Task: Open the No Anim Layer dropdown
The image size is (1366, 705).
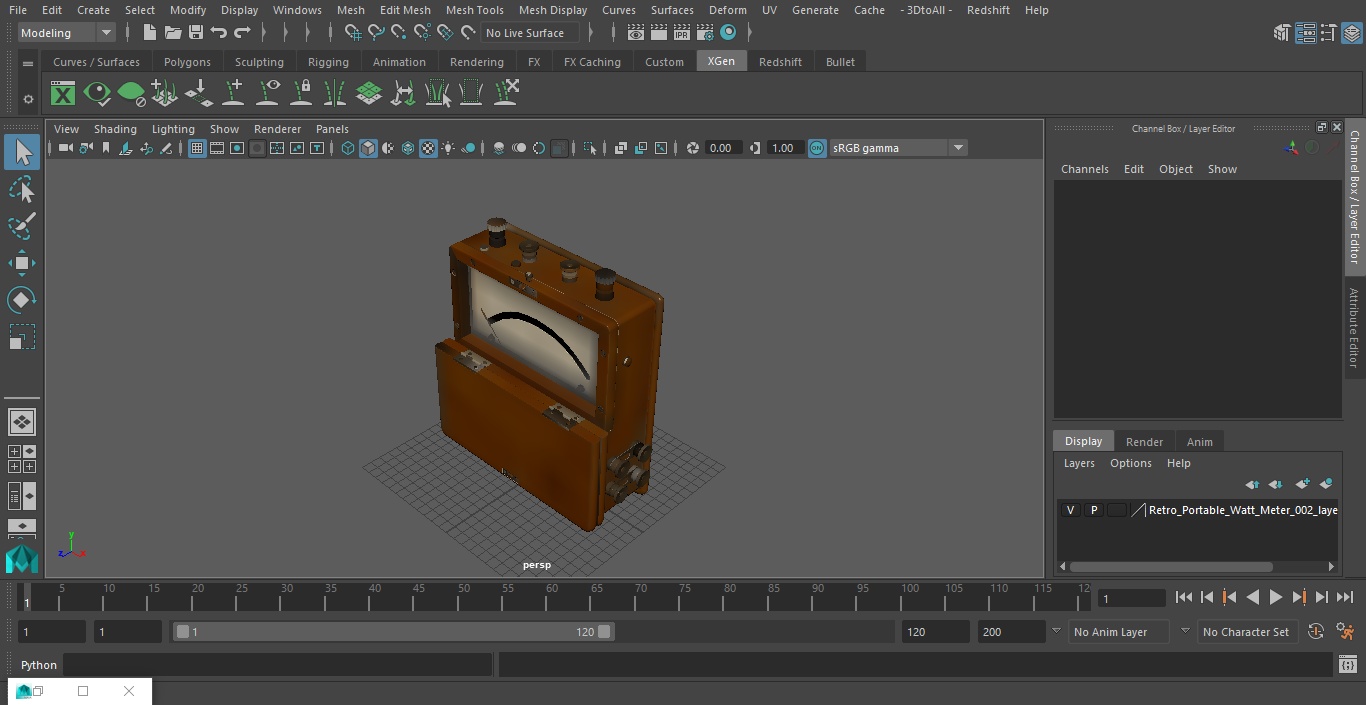Action: [1184, 632]
